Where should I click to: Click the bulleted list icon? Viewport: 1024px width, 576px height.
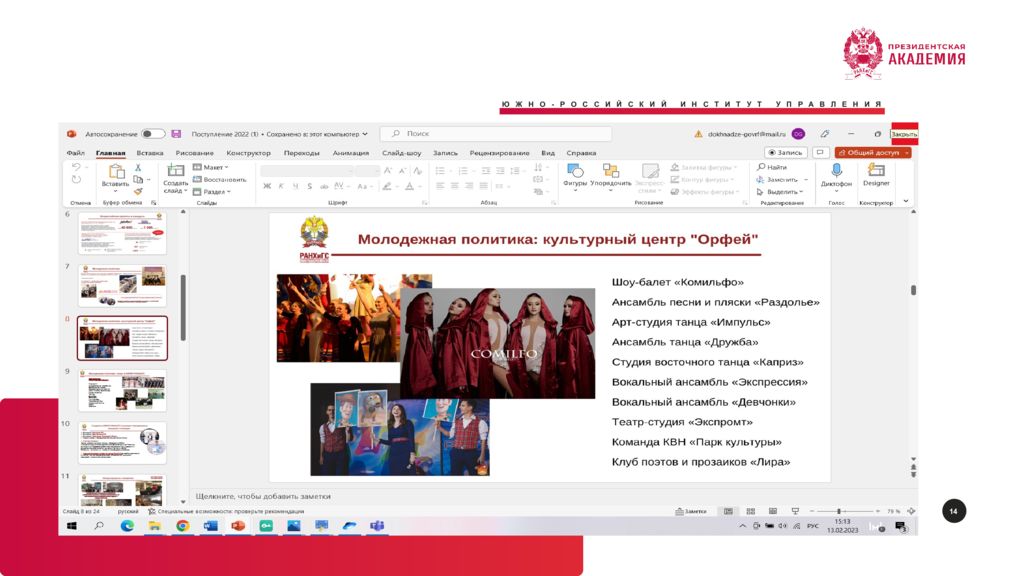[x=441, y=170]
